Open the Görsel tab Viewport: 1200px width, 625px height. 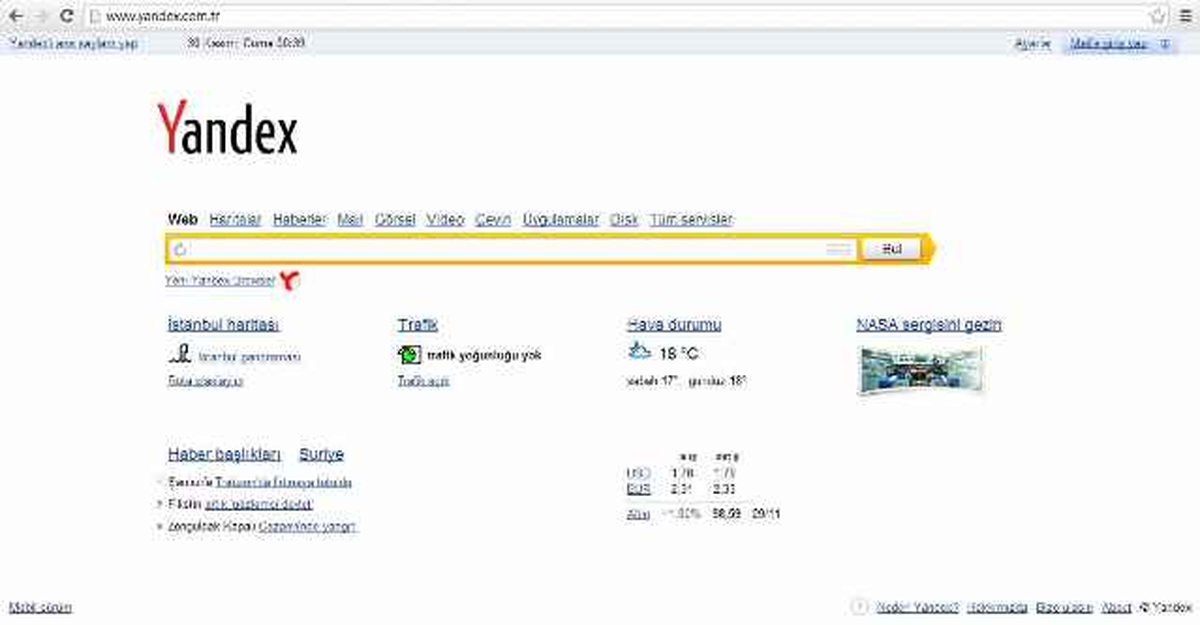pos(395,219)
